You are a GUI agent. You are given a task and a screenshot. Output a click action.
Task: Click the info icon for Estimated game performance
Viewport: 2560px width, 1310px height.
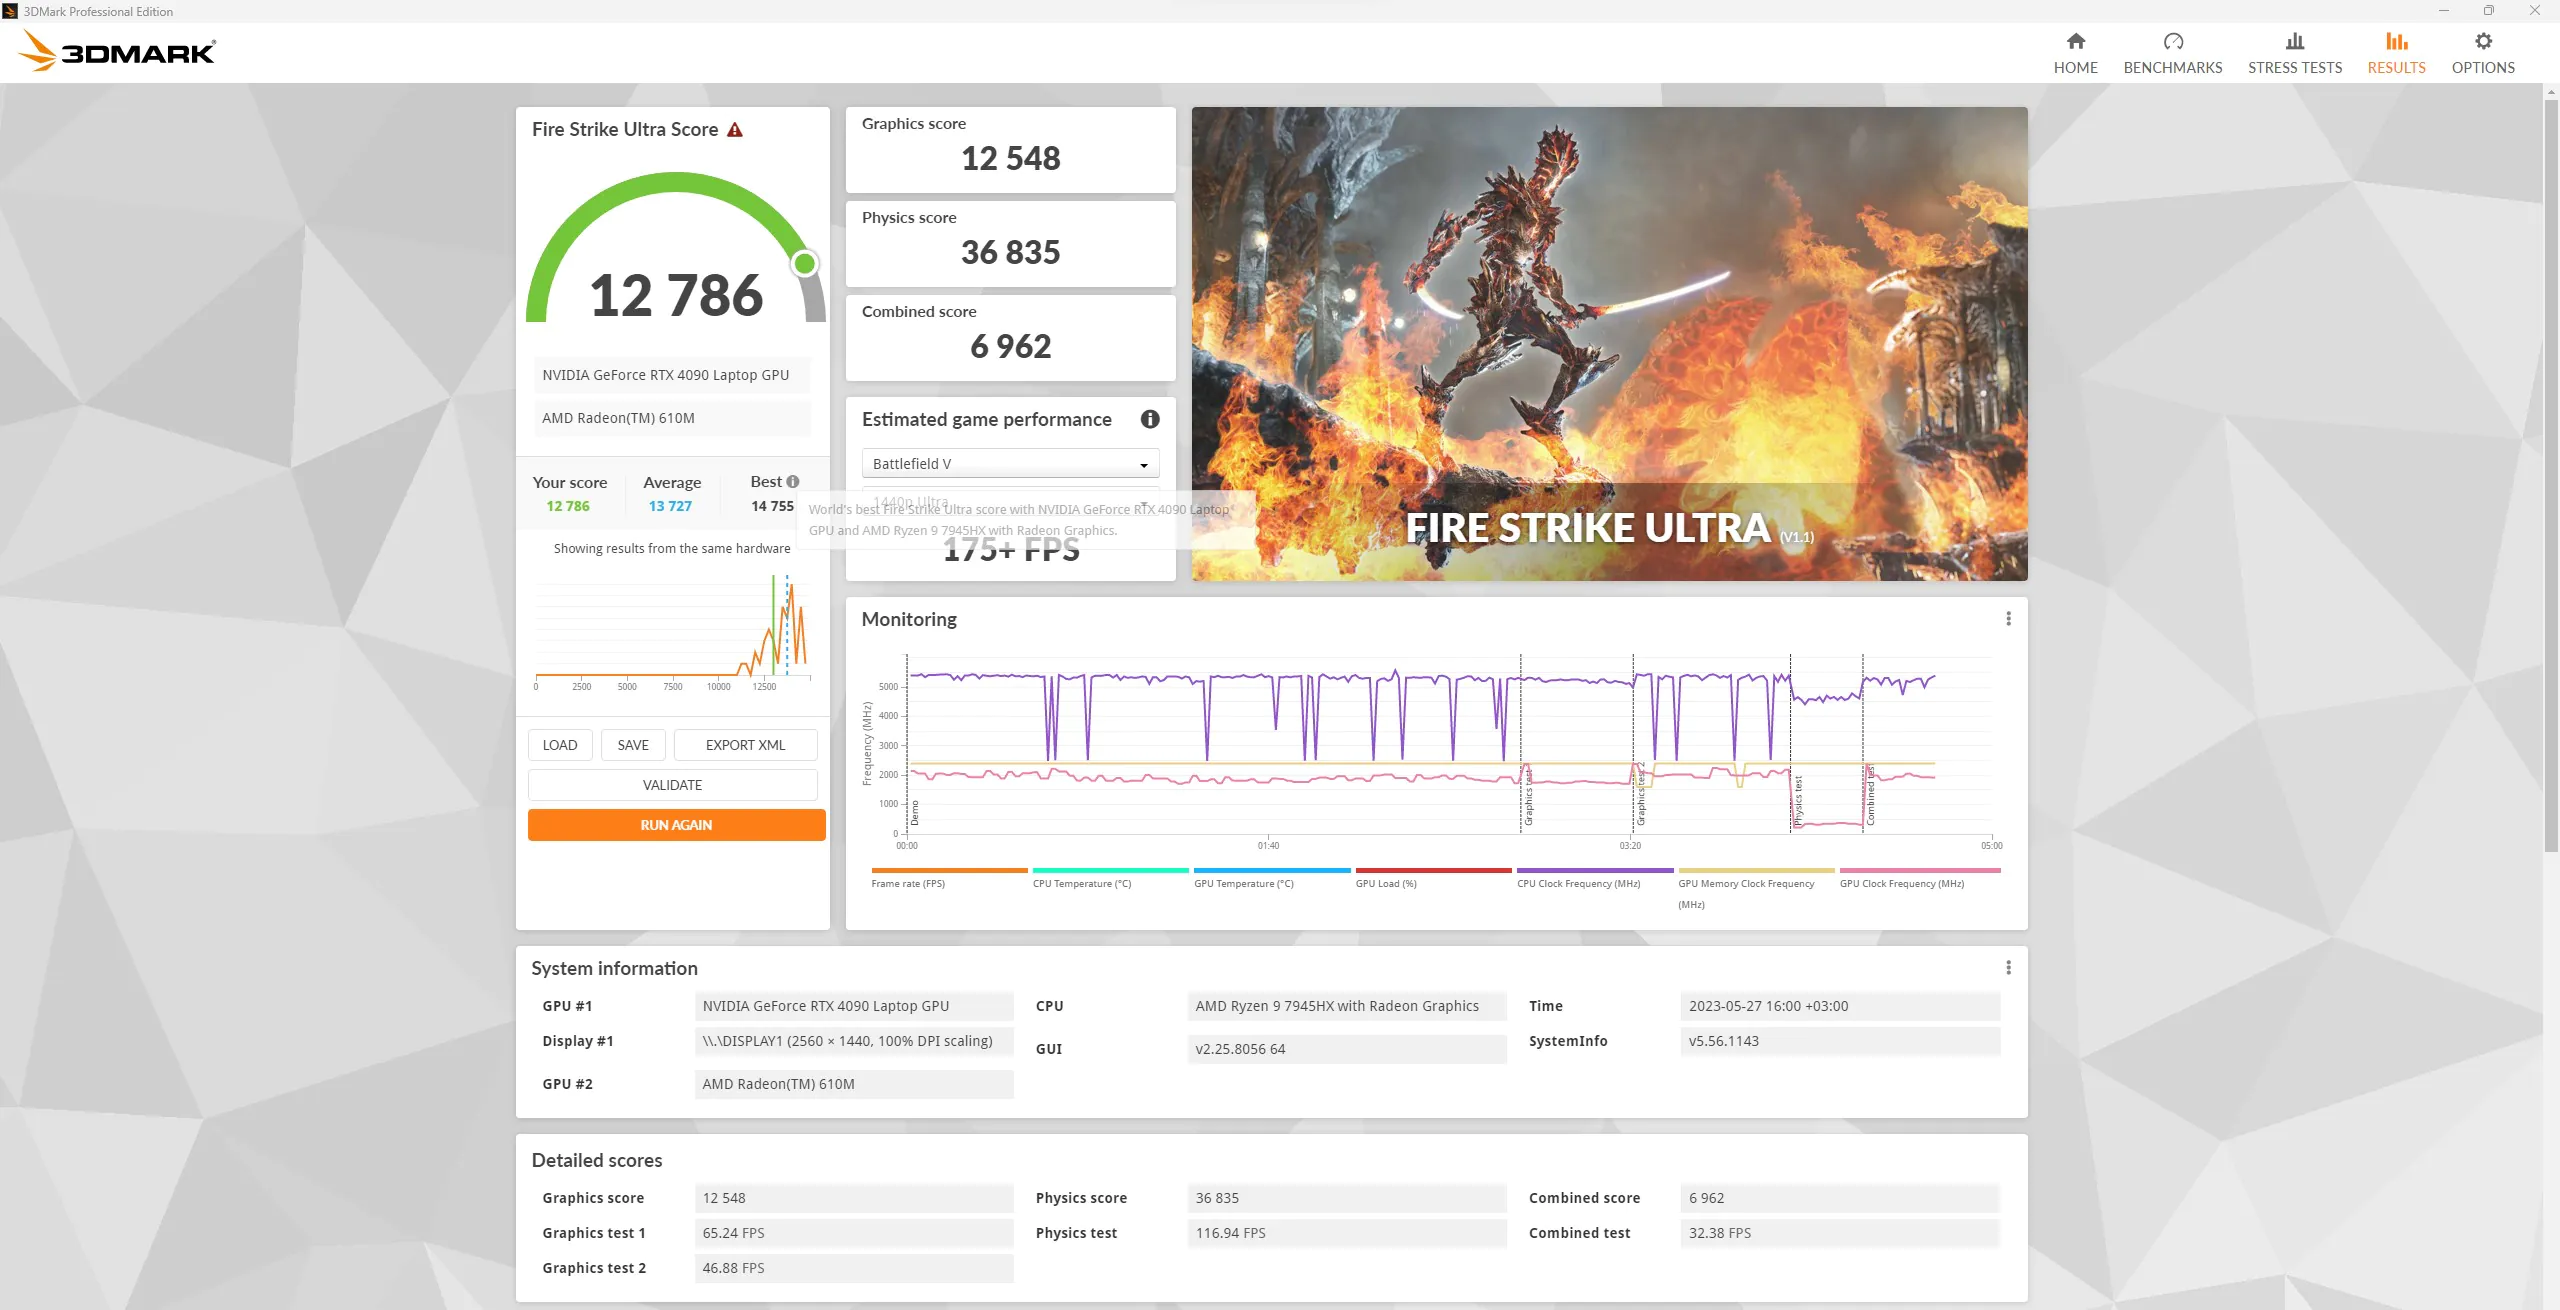pos(1149,419)
